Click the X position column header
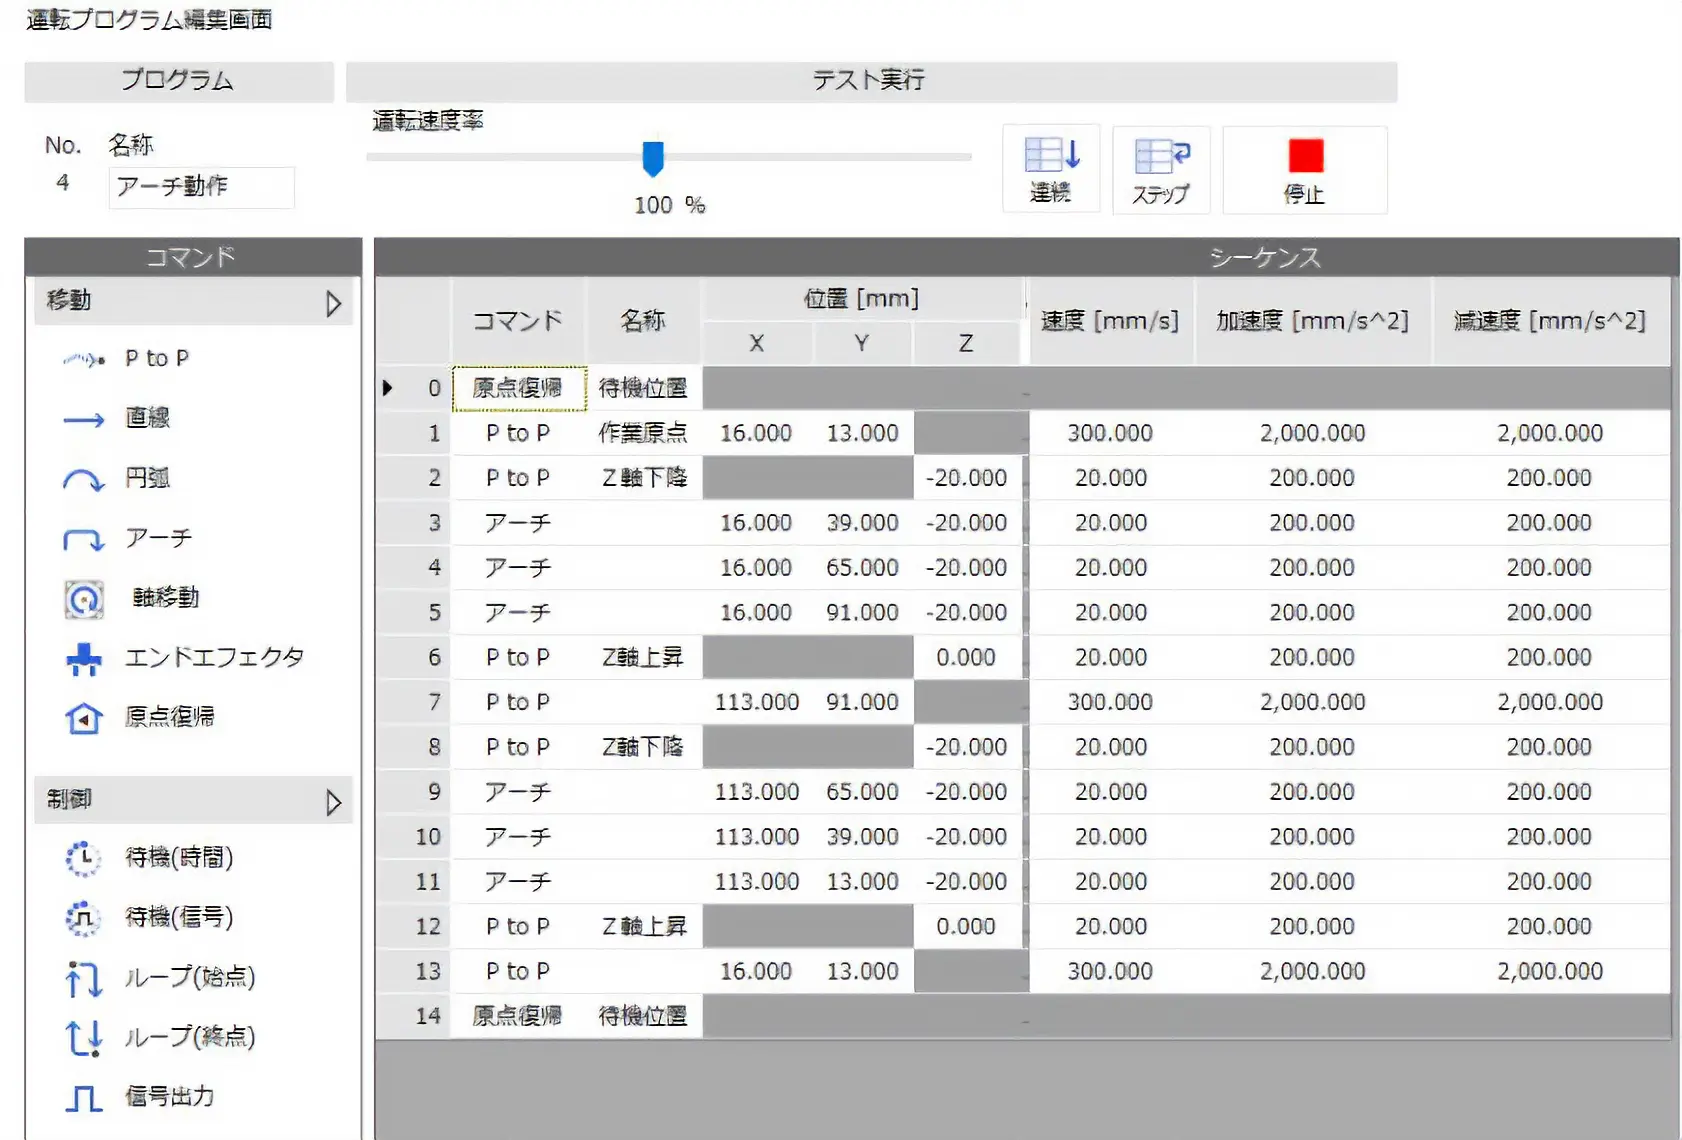 (757, 343)
